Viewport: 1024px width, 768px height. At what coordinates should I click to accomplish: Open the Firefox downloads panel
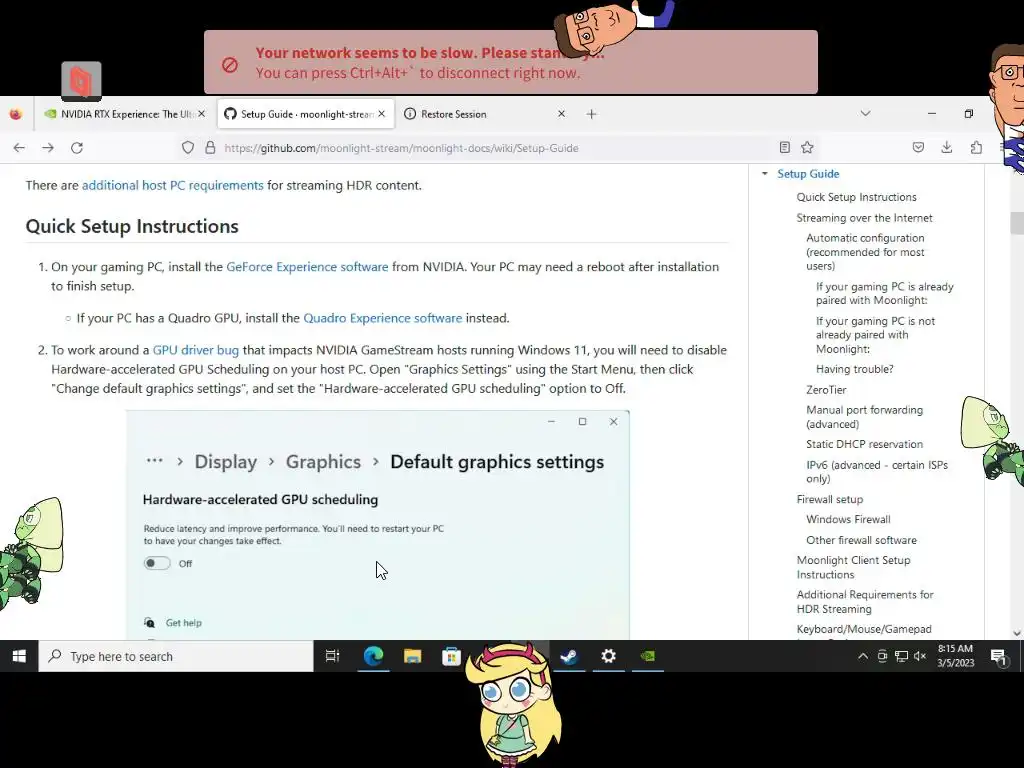click(947, 148)
